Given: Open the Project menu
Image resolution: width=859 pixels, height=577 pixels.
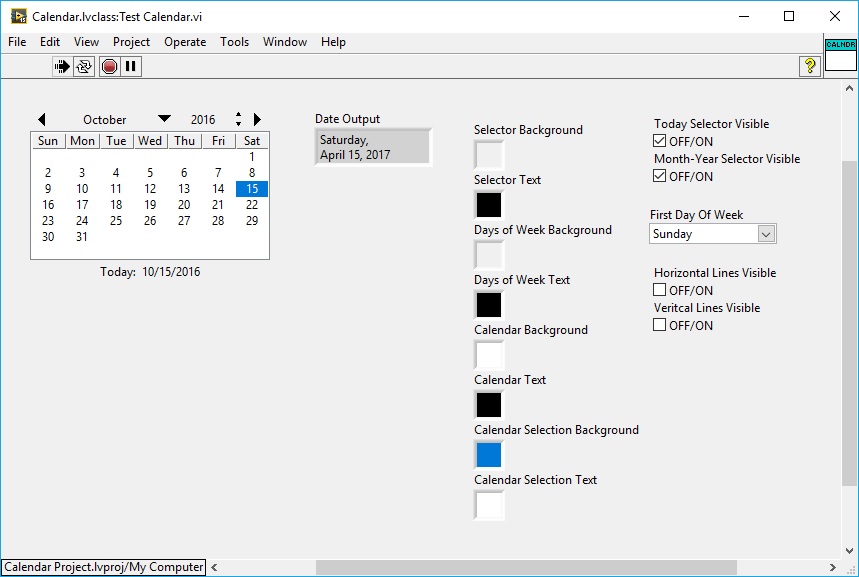Looking at the screenshot, I should pos(131,42).
